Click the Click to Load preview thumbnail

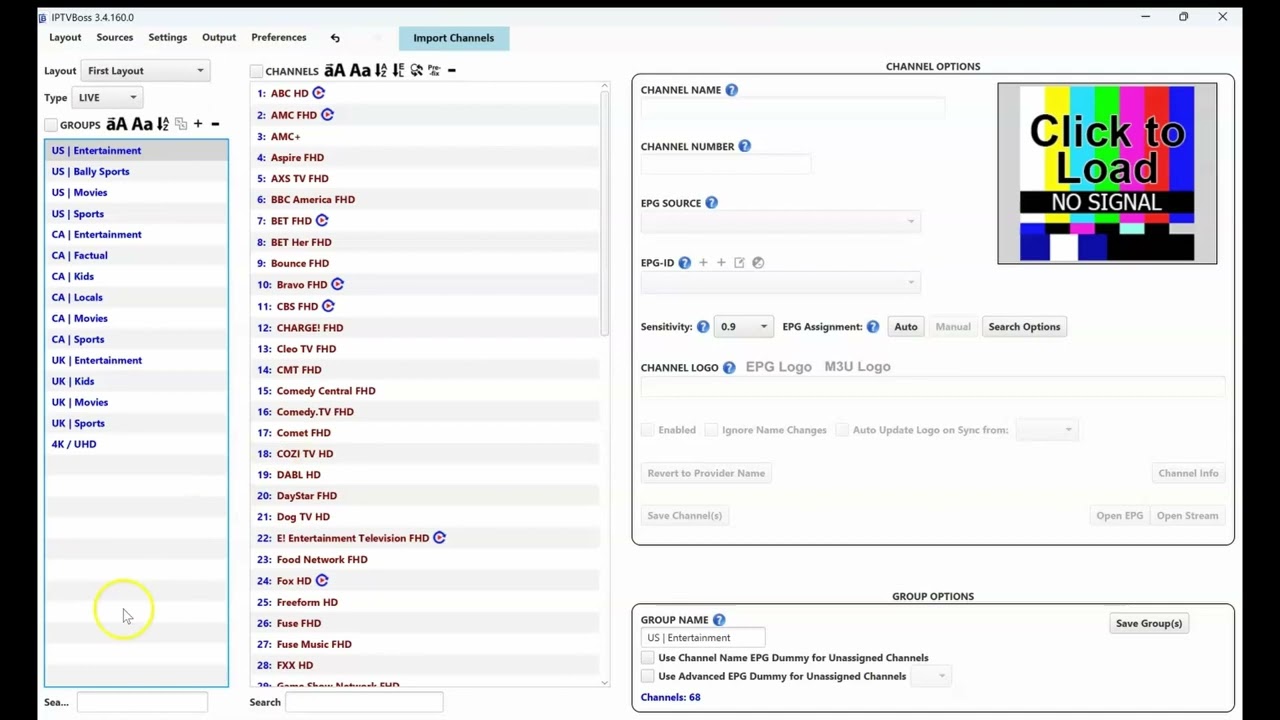coord(1107,174)
